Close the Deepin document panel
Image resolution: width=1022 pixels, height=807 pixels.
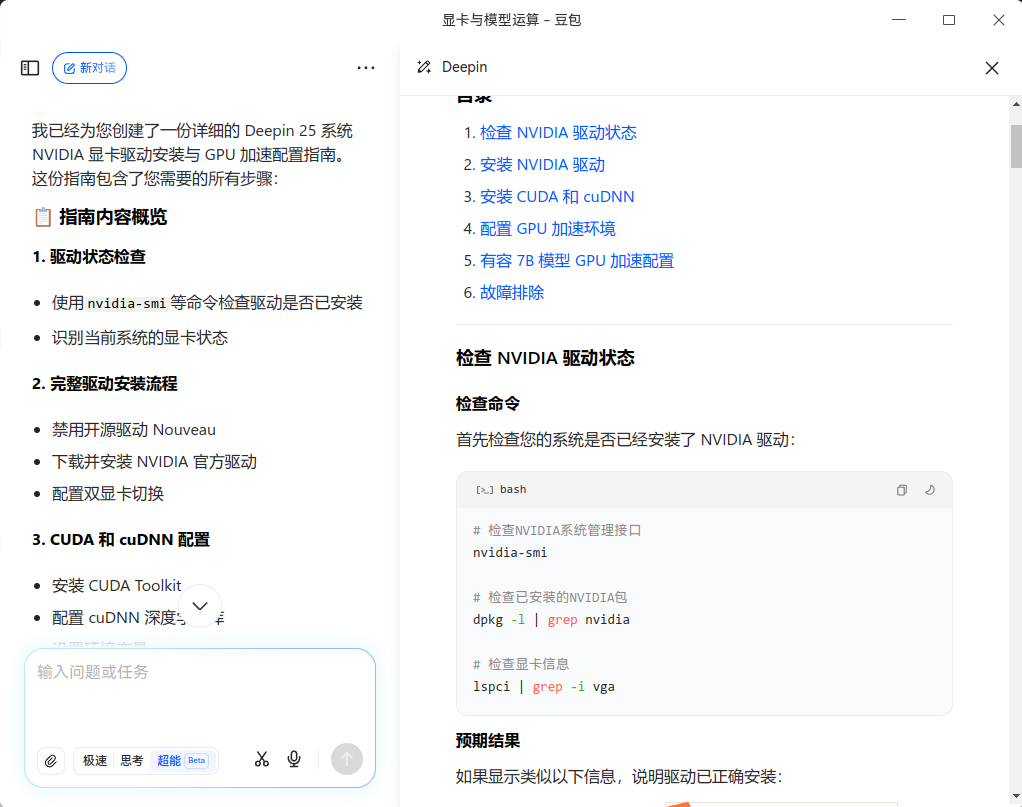click(992, 68)
